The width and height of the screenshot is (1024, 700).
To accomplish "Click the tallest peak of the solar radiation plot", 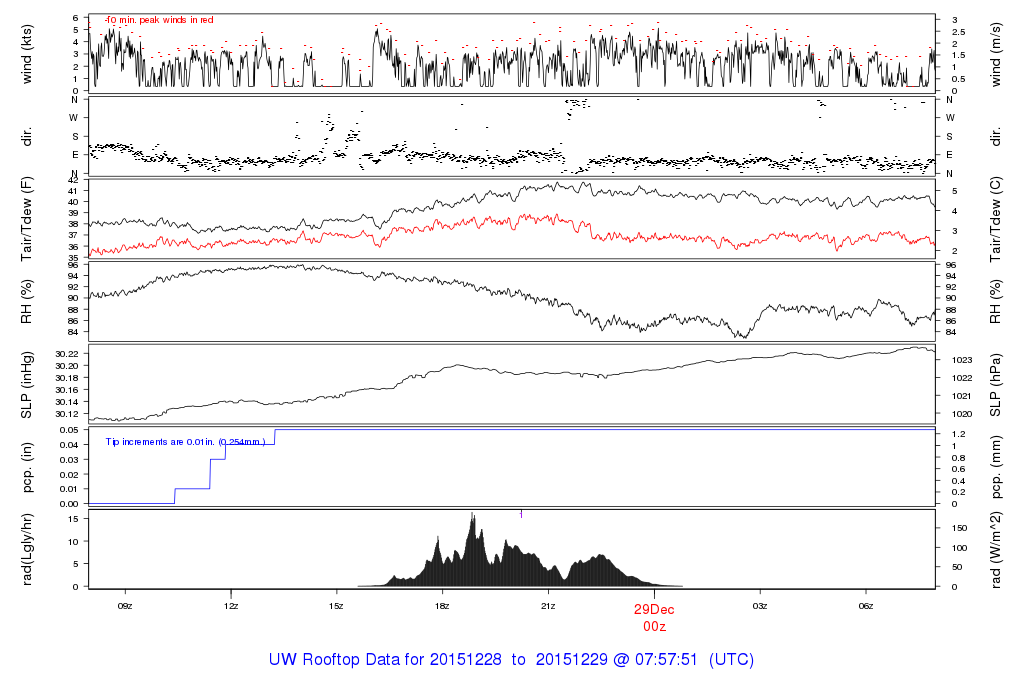I will [x=472, y=516].
